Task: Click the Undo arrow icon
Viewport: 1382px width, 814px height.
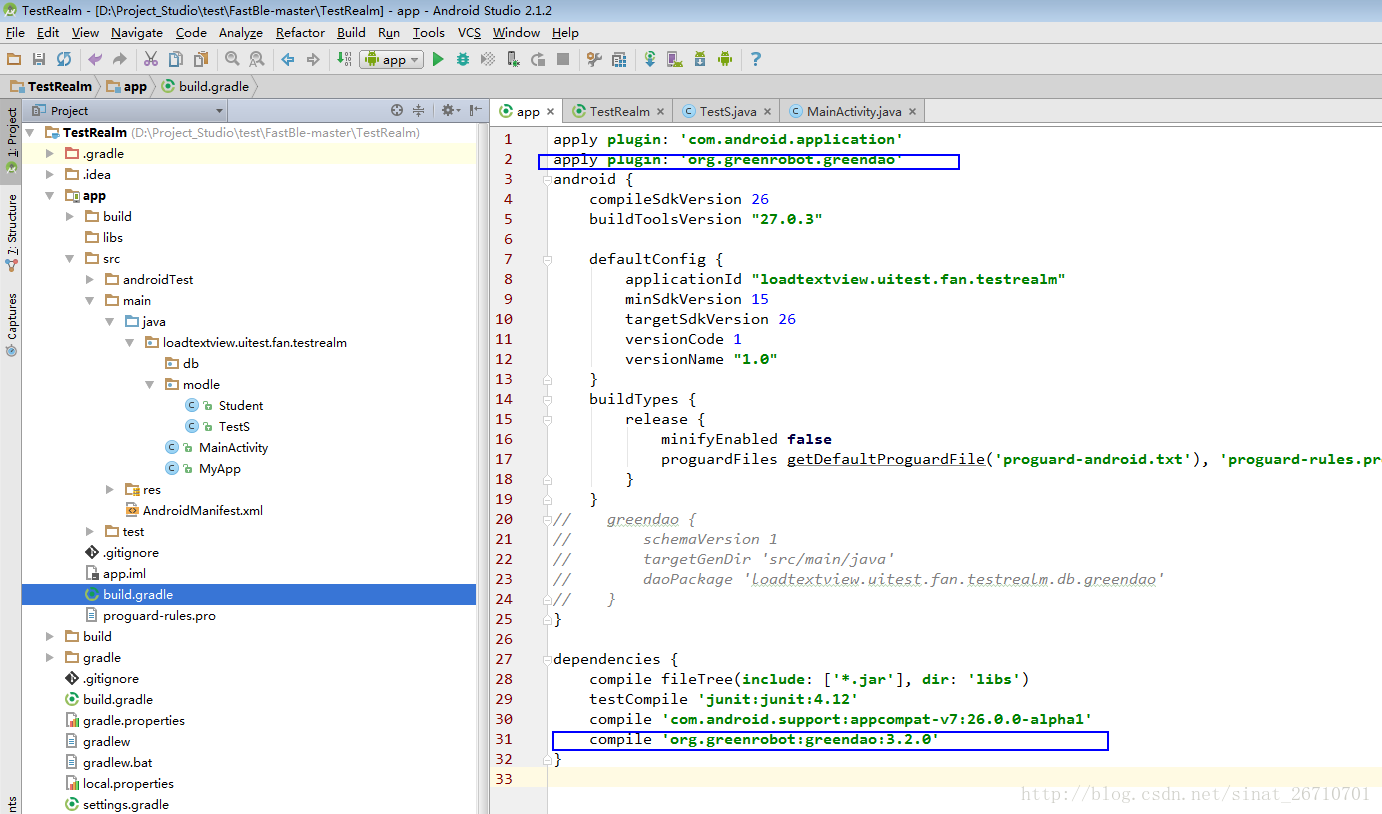Action: point(95,60)
